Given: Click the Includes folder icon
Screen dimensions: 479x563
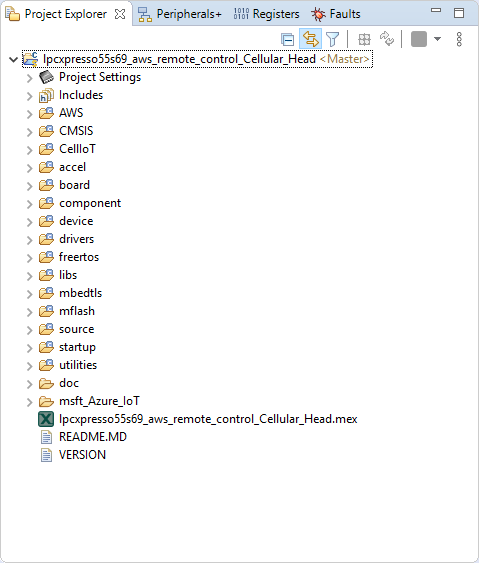Looking at the screenshot, I should [x=46, y=96].
